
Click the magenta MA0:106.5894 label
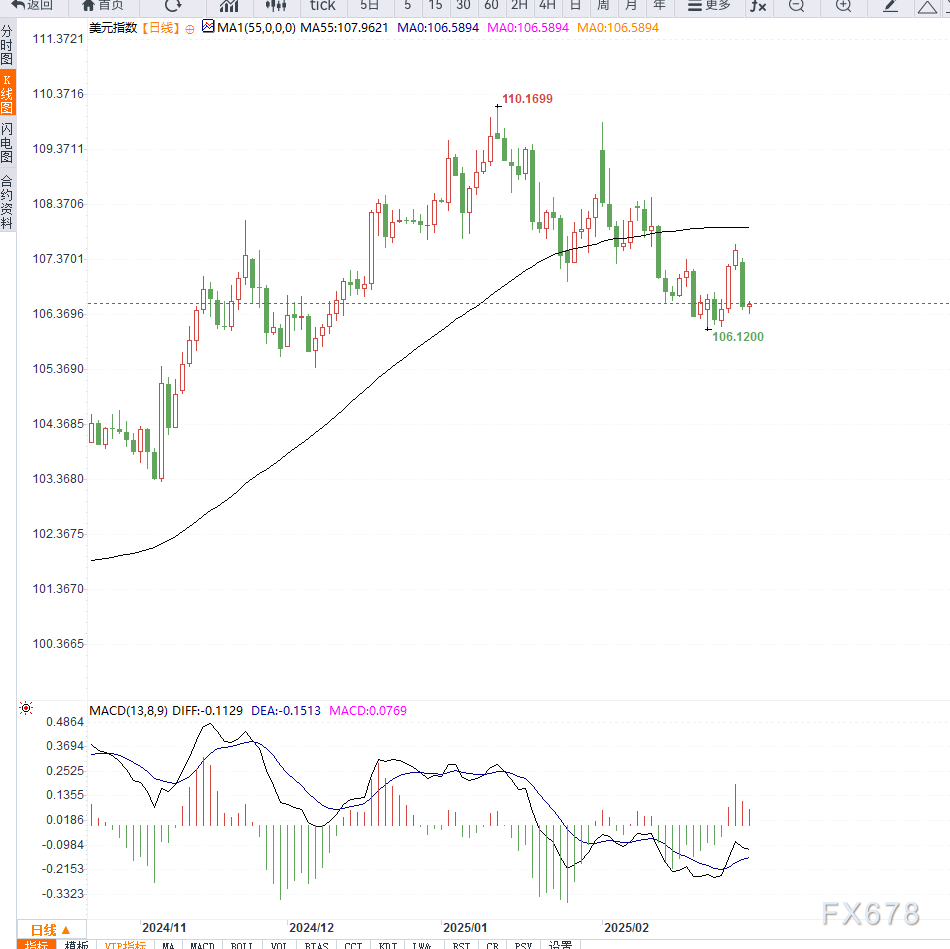coord(528,28)
